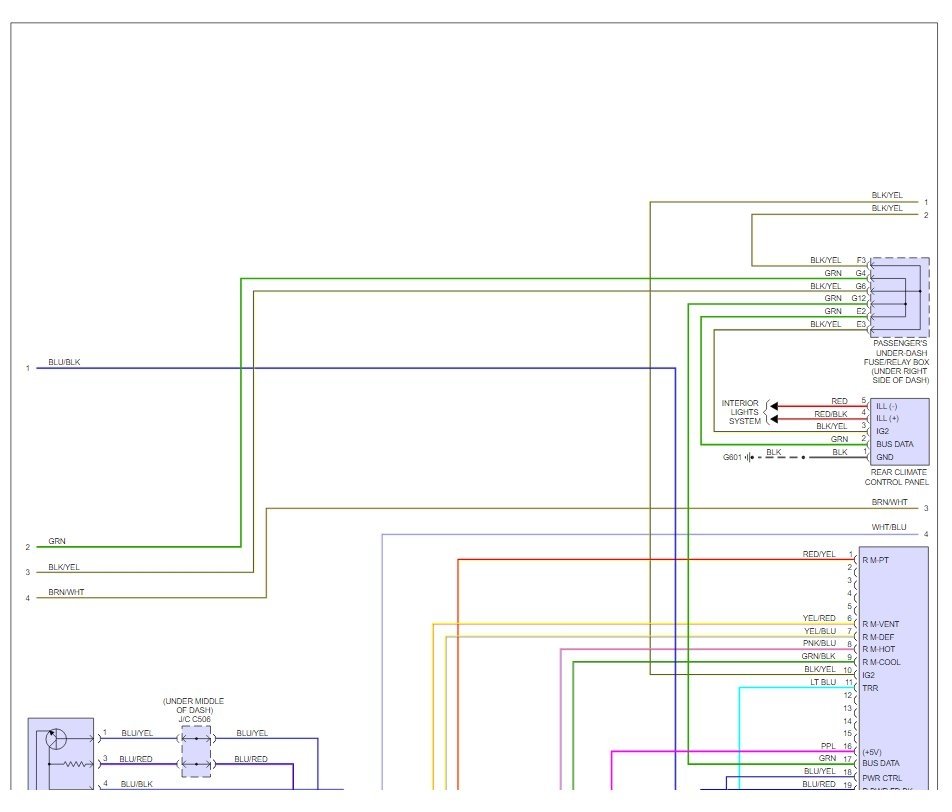The height and width of the screenshot is (812, 952).
Task: Click the Passenger's under-dash fuse/relay box block
Action: click(900, 298)
